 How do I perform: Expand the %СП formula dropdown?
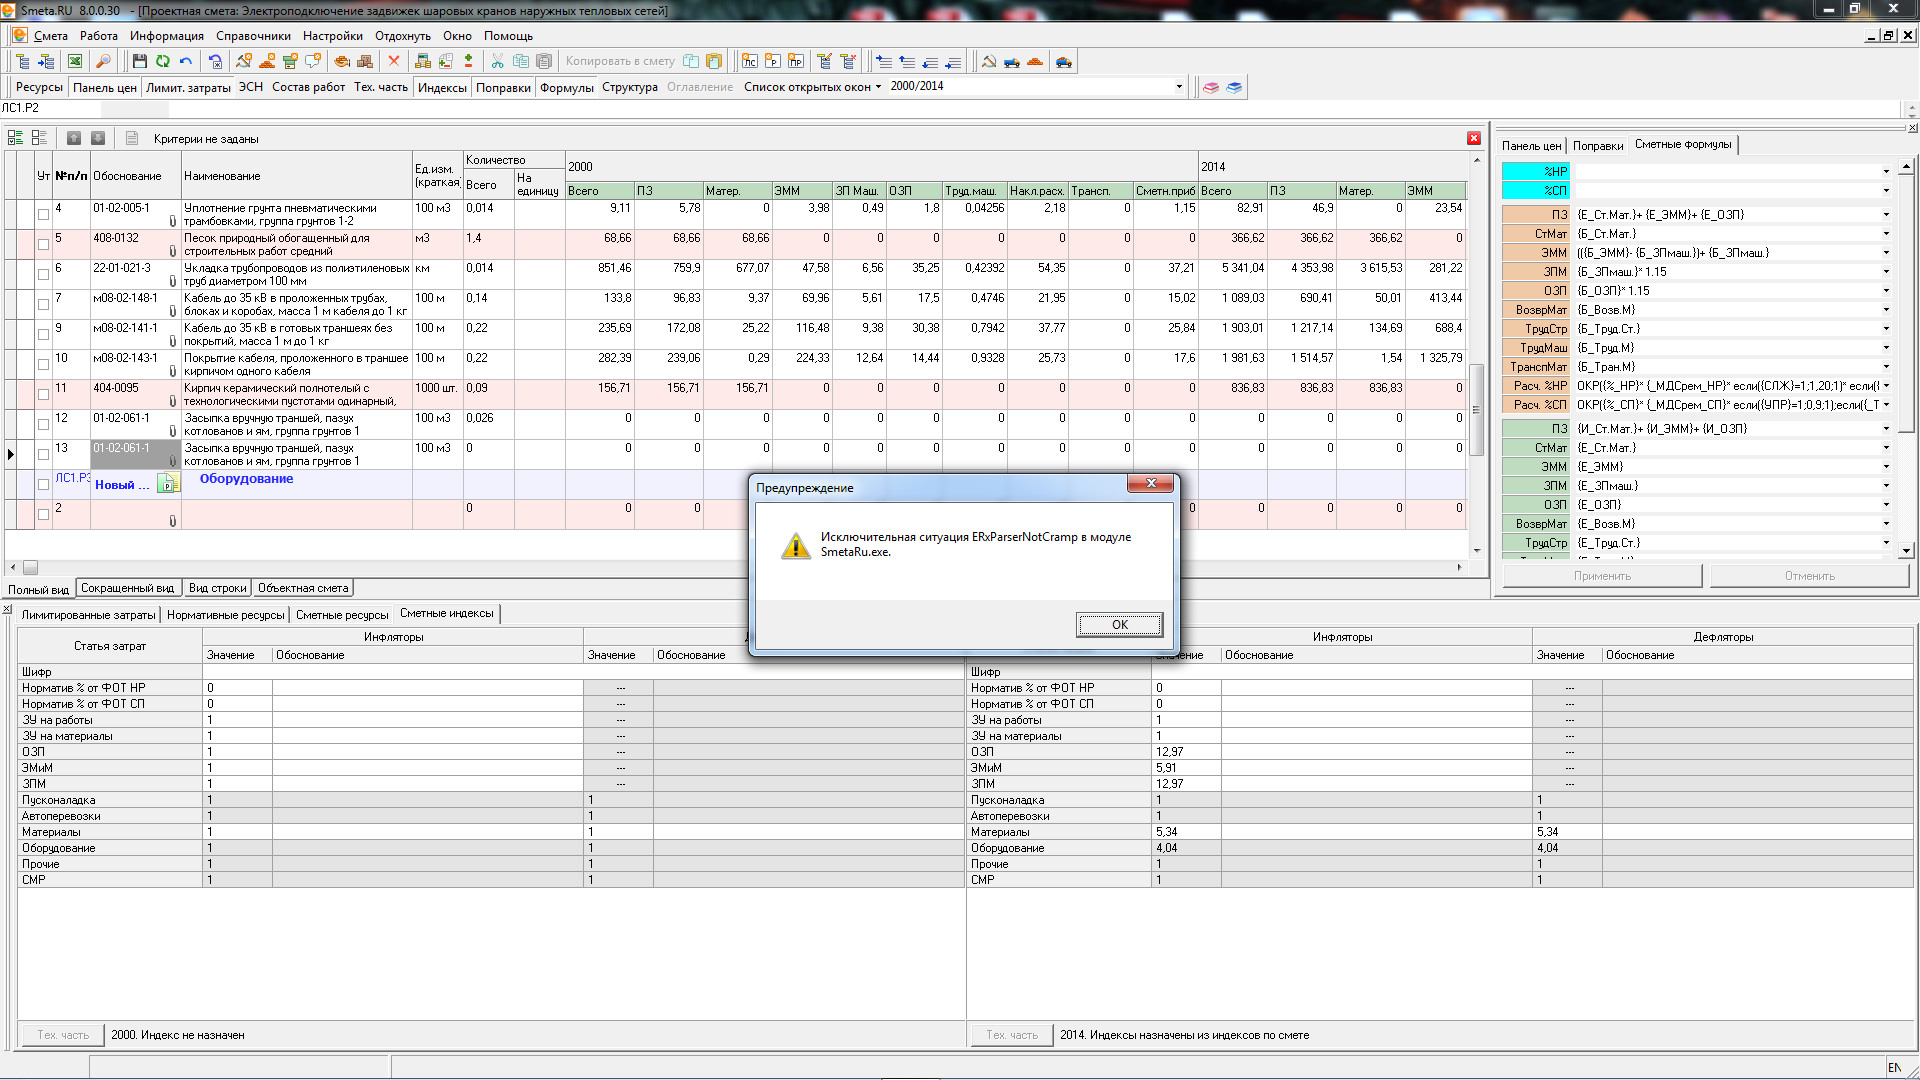pyautogui.click(x=1887, y=191)
